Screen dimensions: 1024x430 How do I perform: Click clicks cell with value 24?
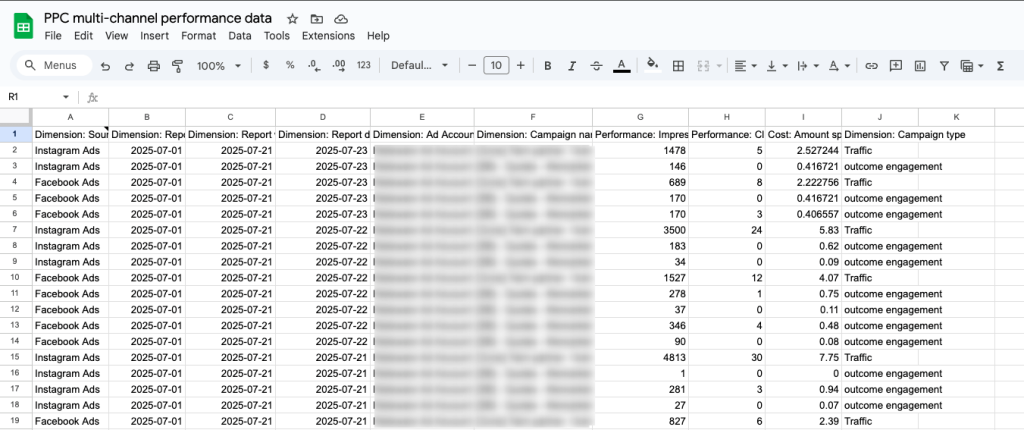click(727, 230)
